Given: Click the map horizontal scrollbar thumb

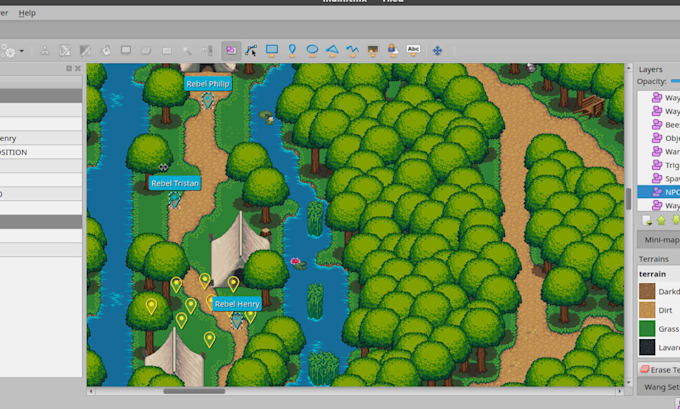Looking at the screenshot, I should 194,391.
